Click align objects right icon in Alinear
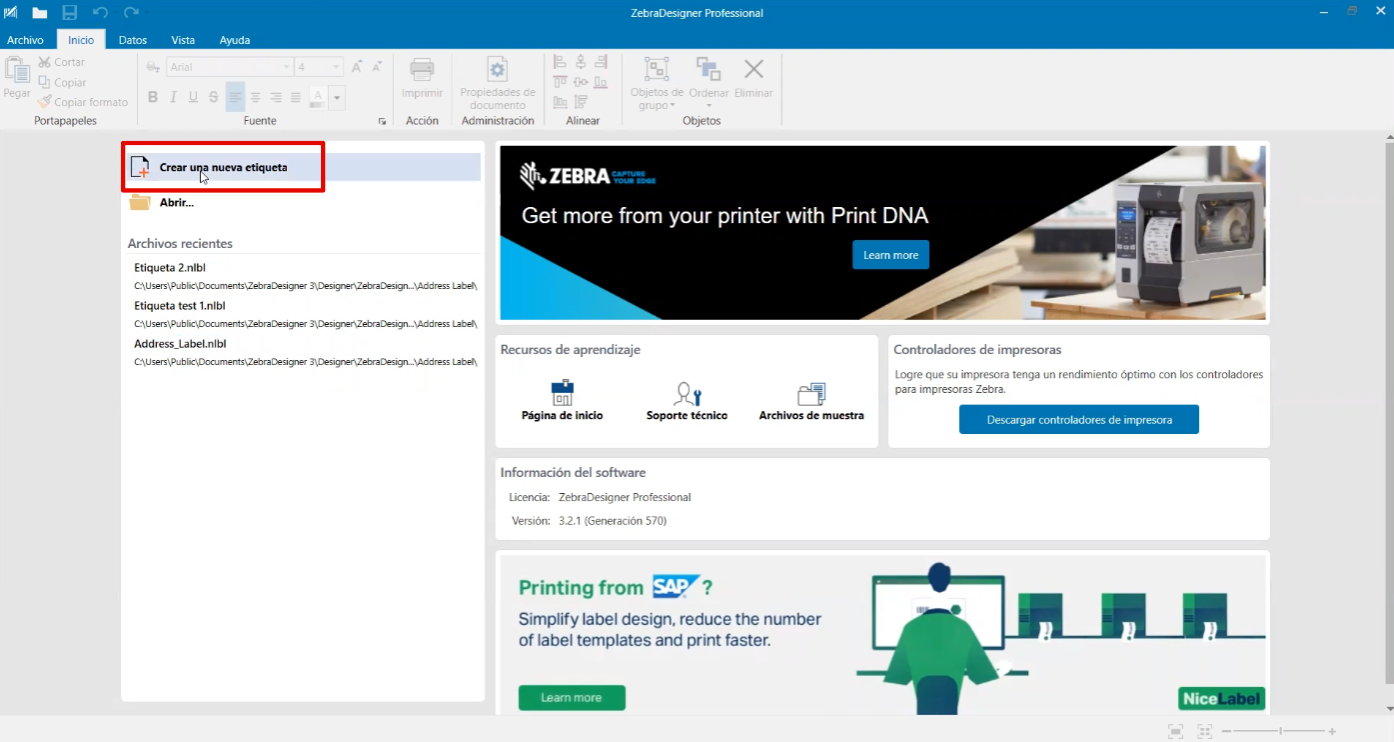The height and width of the screenshot is (742, 1394). tap(601, 62)
